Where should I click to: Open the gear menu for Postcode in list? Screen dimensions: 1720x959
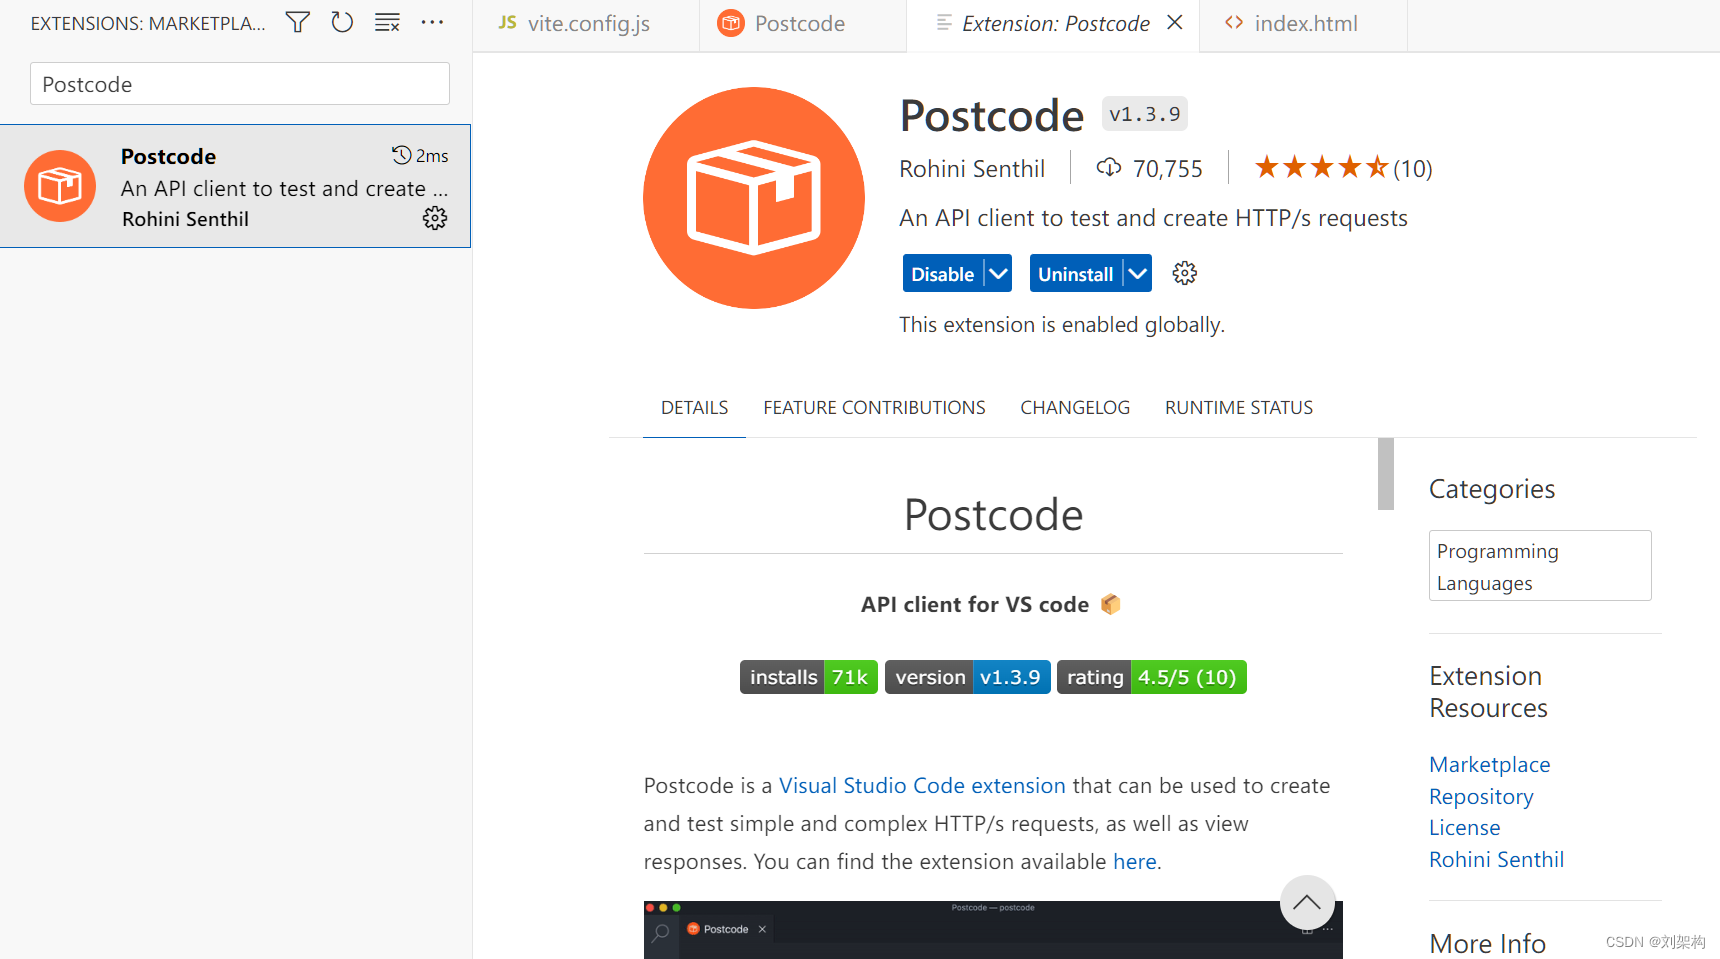pyautogui.click(x=435, y=218)
